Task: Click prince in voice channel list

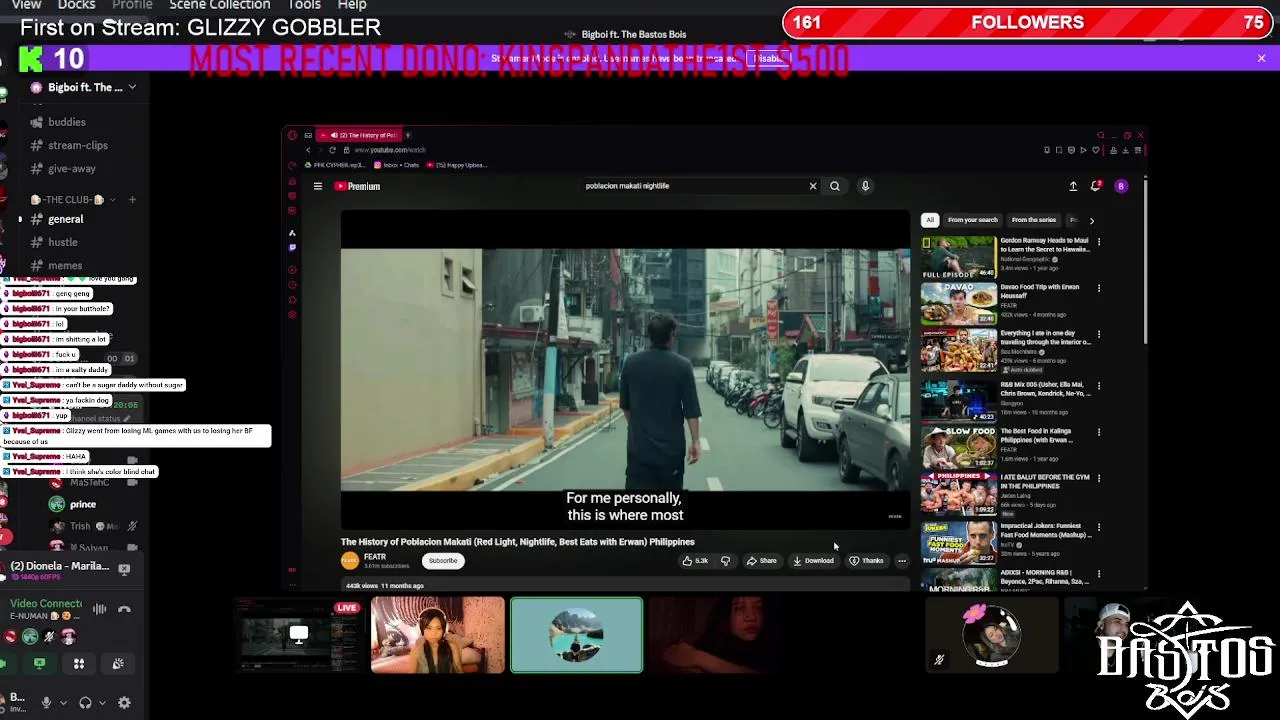Action: click(x=83, y=504)
